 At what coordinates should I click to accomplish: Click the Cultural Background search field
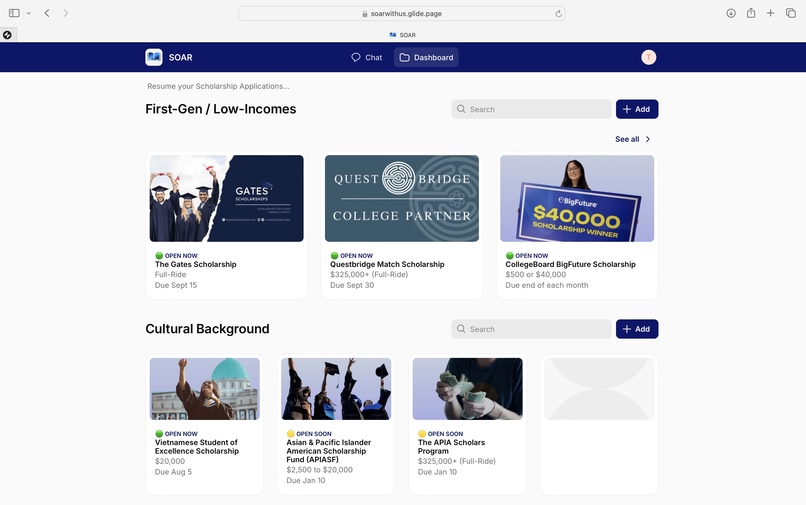tap(532, 329)
